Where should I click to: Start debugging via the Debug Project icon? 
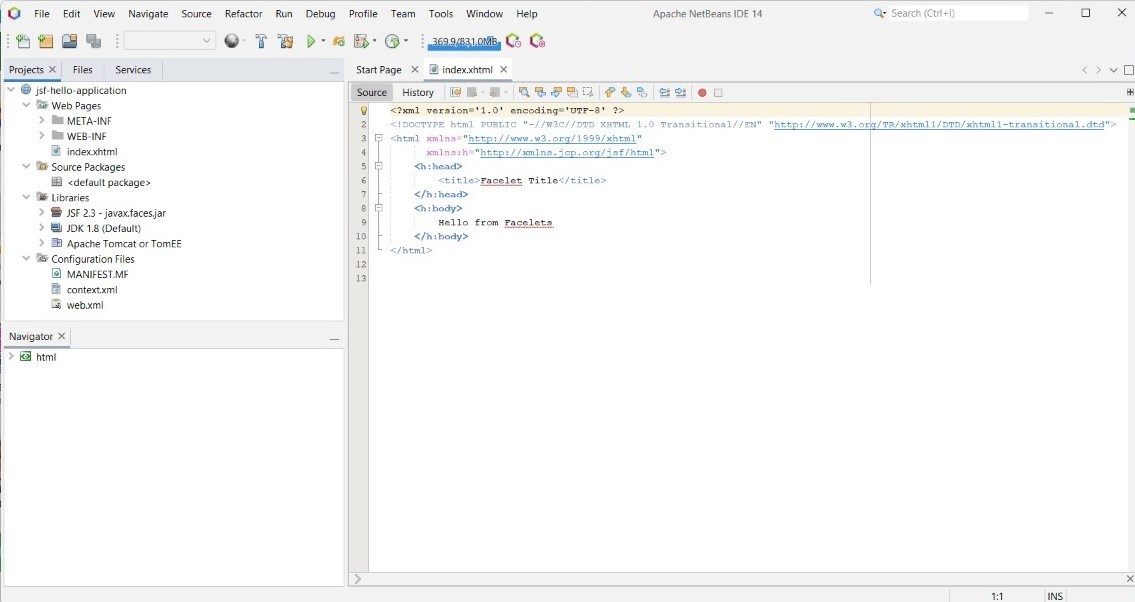pos(338,41)
